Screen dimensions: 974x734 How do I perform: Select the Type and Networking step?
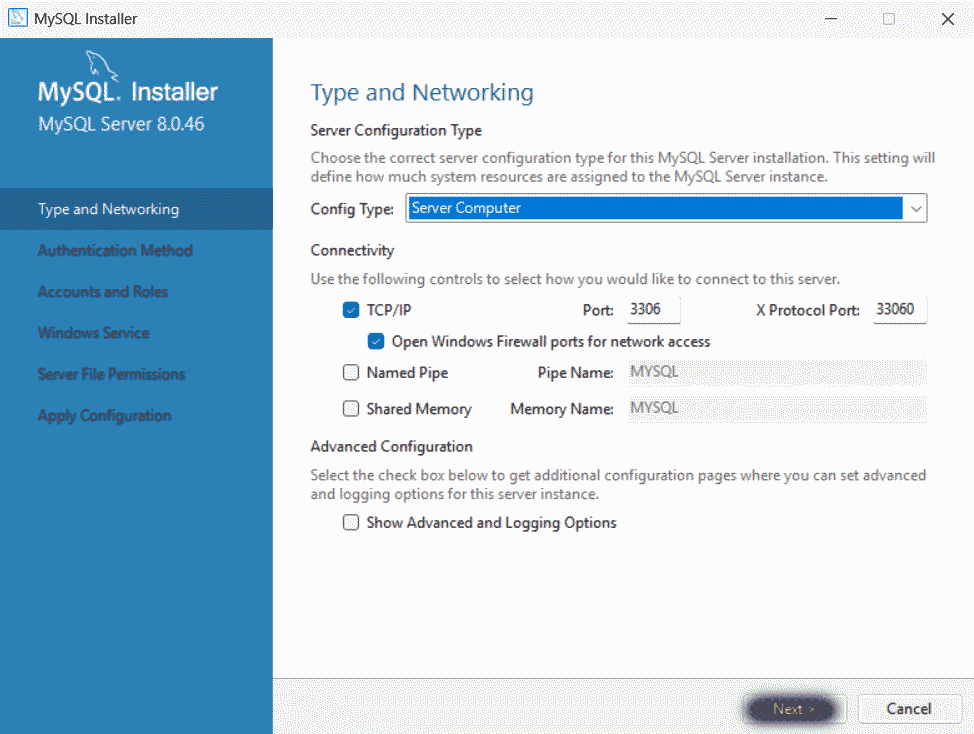pyautogui.click(x=136, y=209)
